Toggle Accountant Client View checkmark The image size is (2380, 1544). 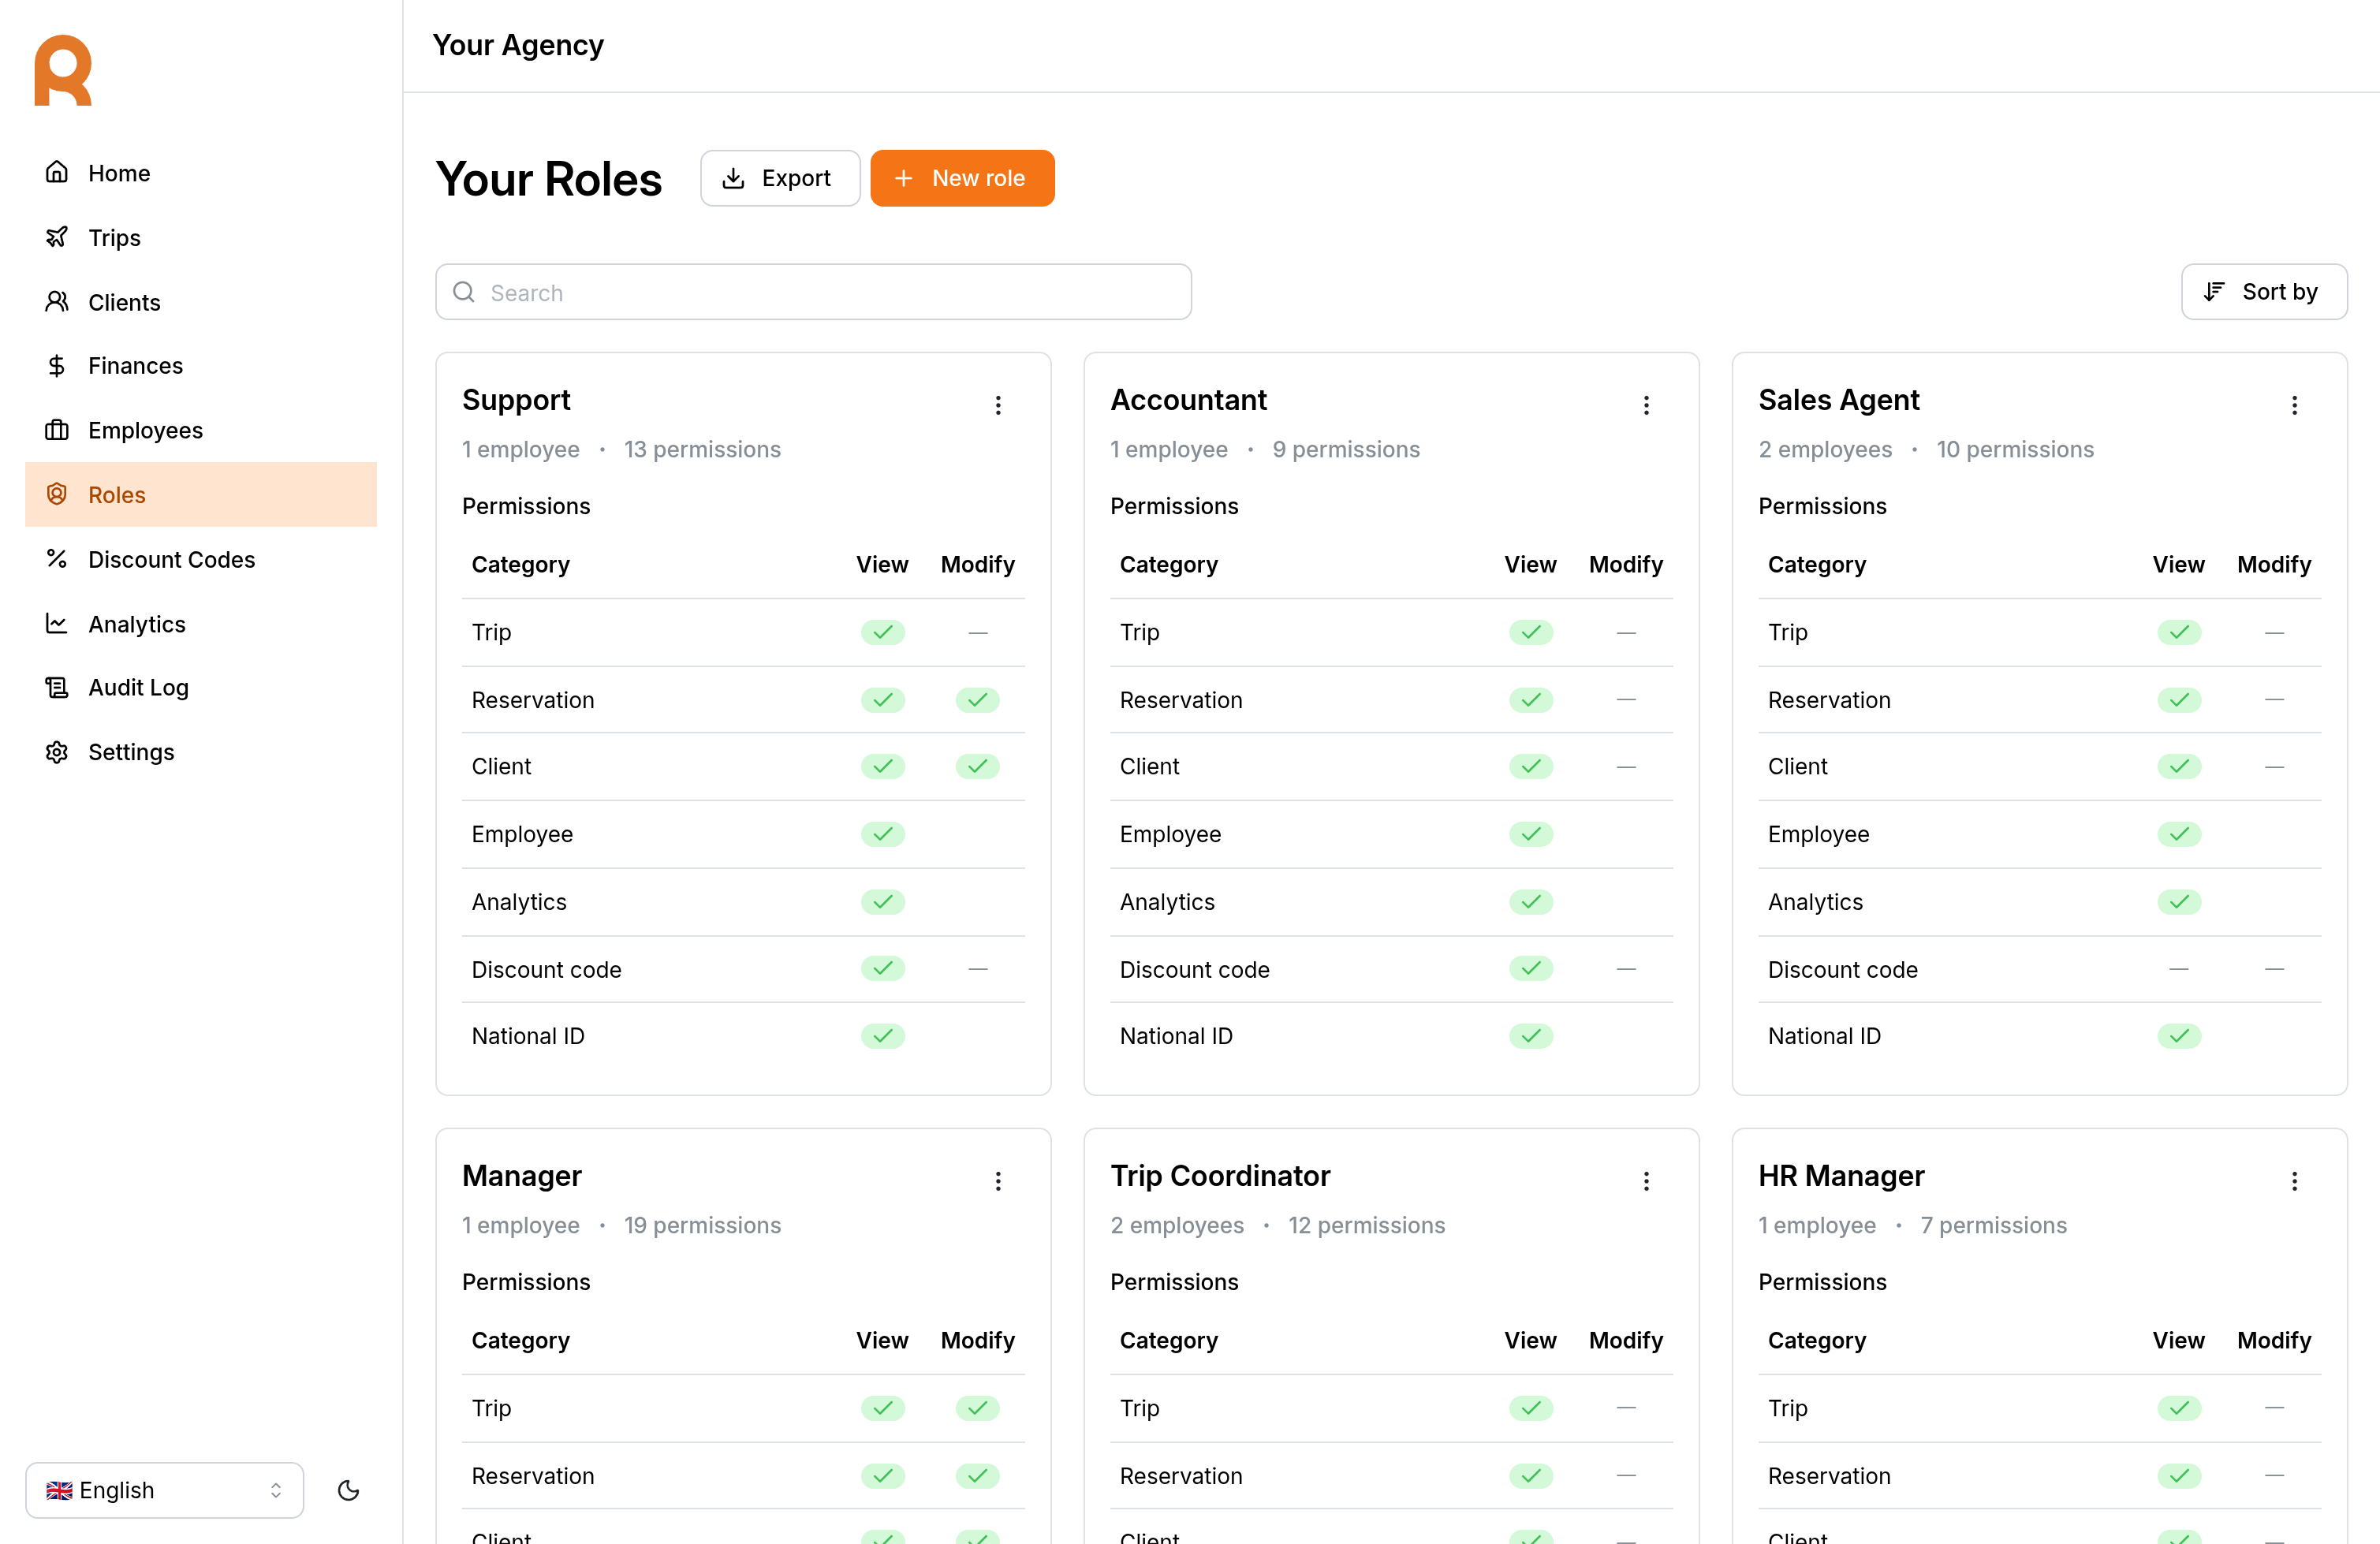click(x=1530, y=766)
